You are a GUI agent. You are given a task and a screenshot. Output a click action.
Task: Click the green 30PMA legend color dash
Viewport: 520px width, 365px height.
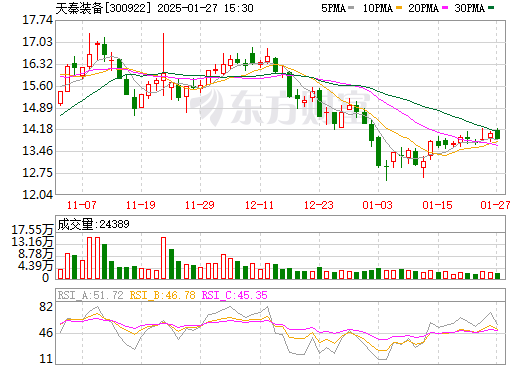(491, 8)
